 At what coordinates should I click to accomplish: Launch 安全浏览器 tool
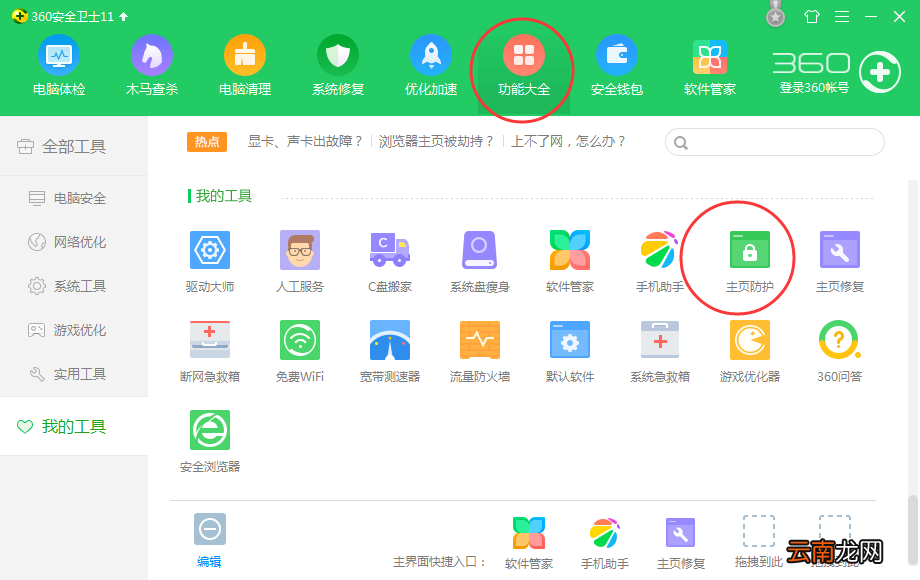click(209, 442)
